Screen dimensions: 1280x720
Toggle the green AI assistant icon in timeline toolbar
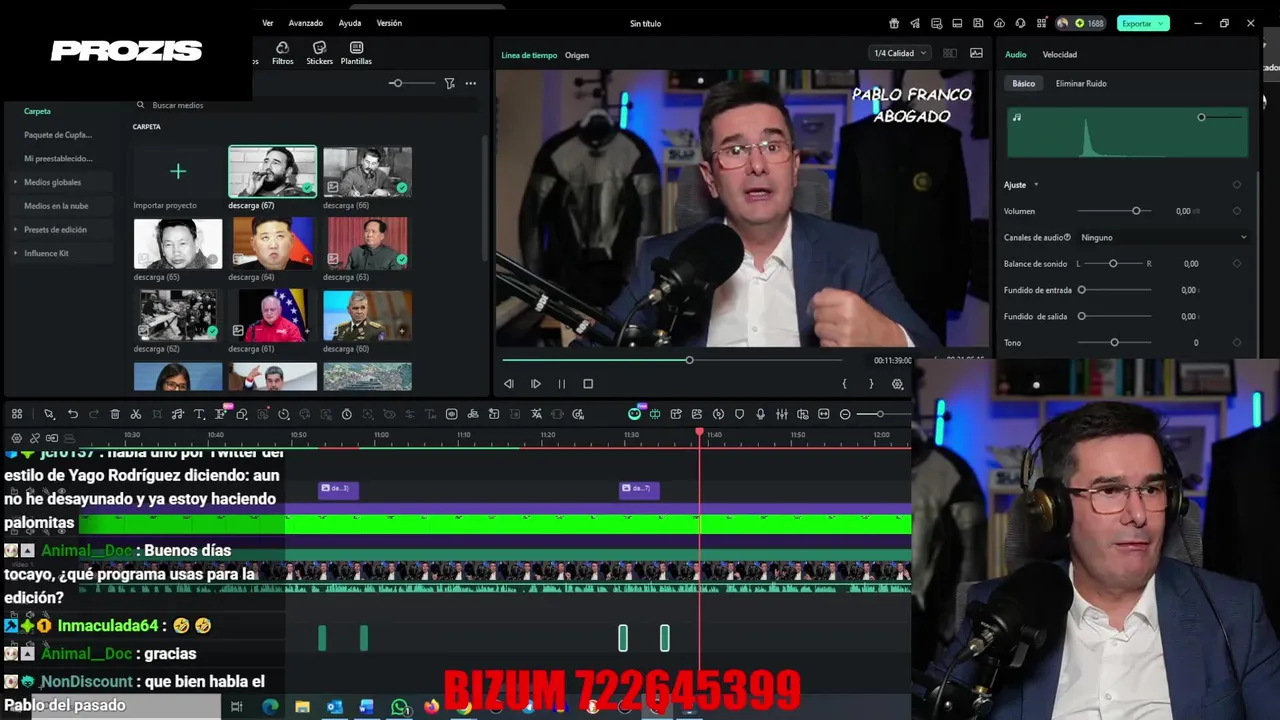(x=634, y=414)
